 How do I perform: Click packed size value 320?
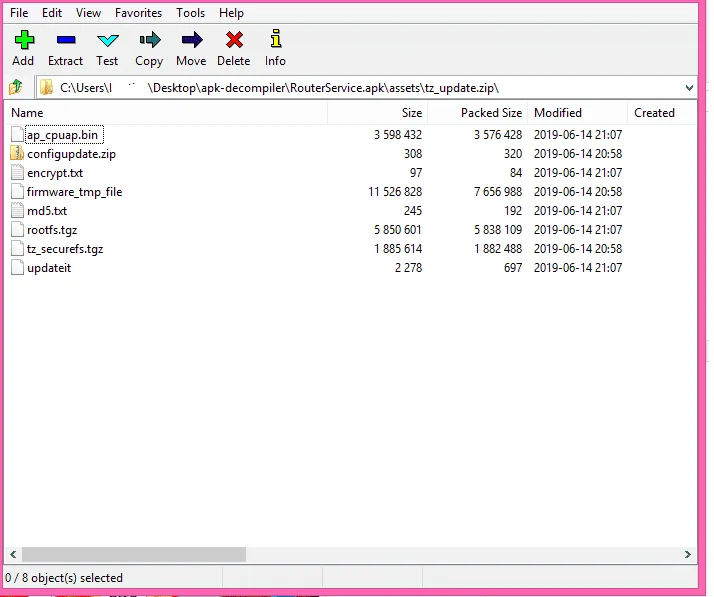tap(513, 154)
